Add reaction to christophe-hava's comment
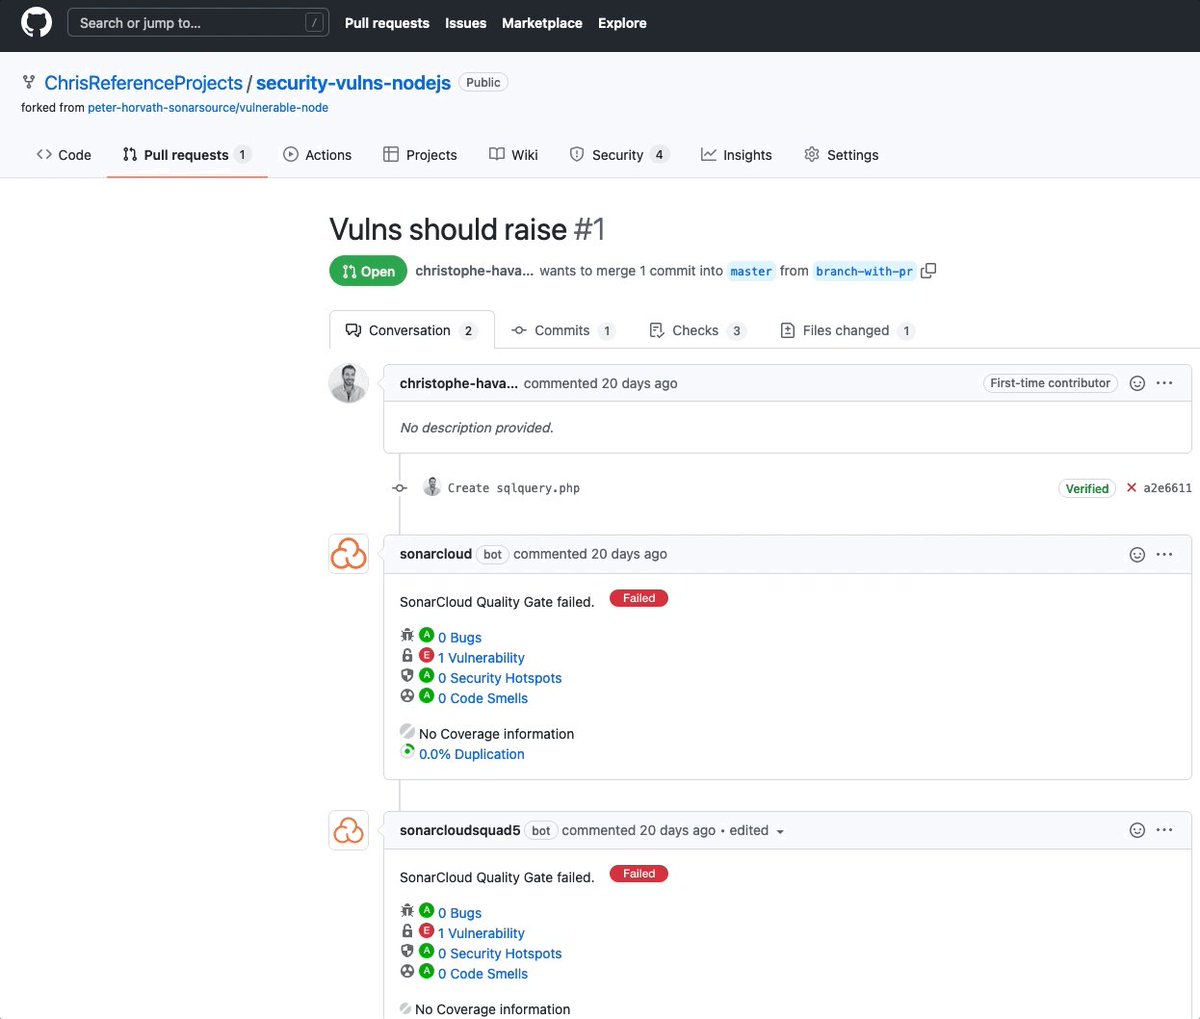The height and width of the screenshot is (1019, 1200). pos(1137,383)
